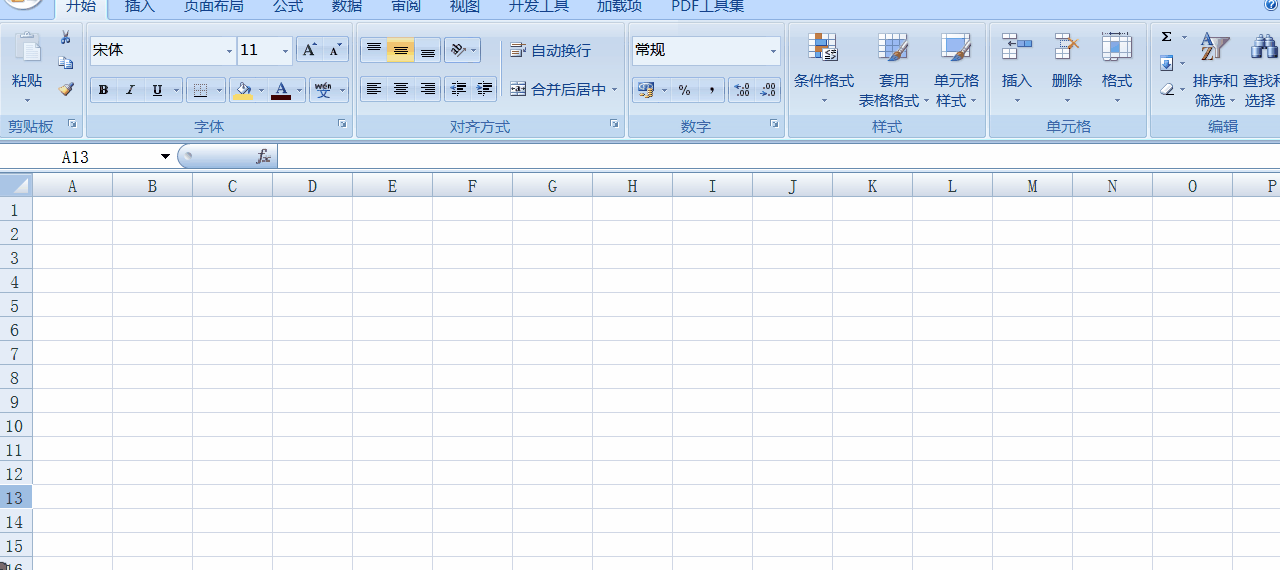
Task: Click the Cut scissors icon
Action: [x=66, y=38]
